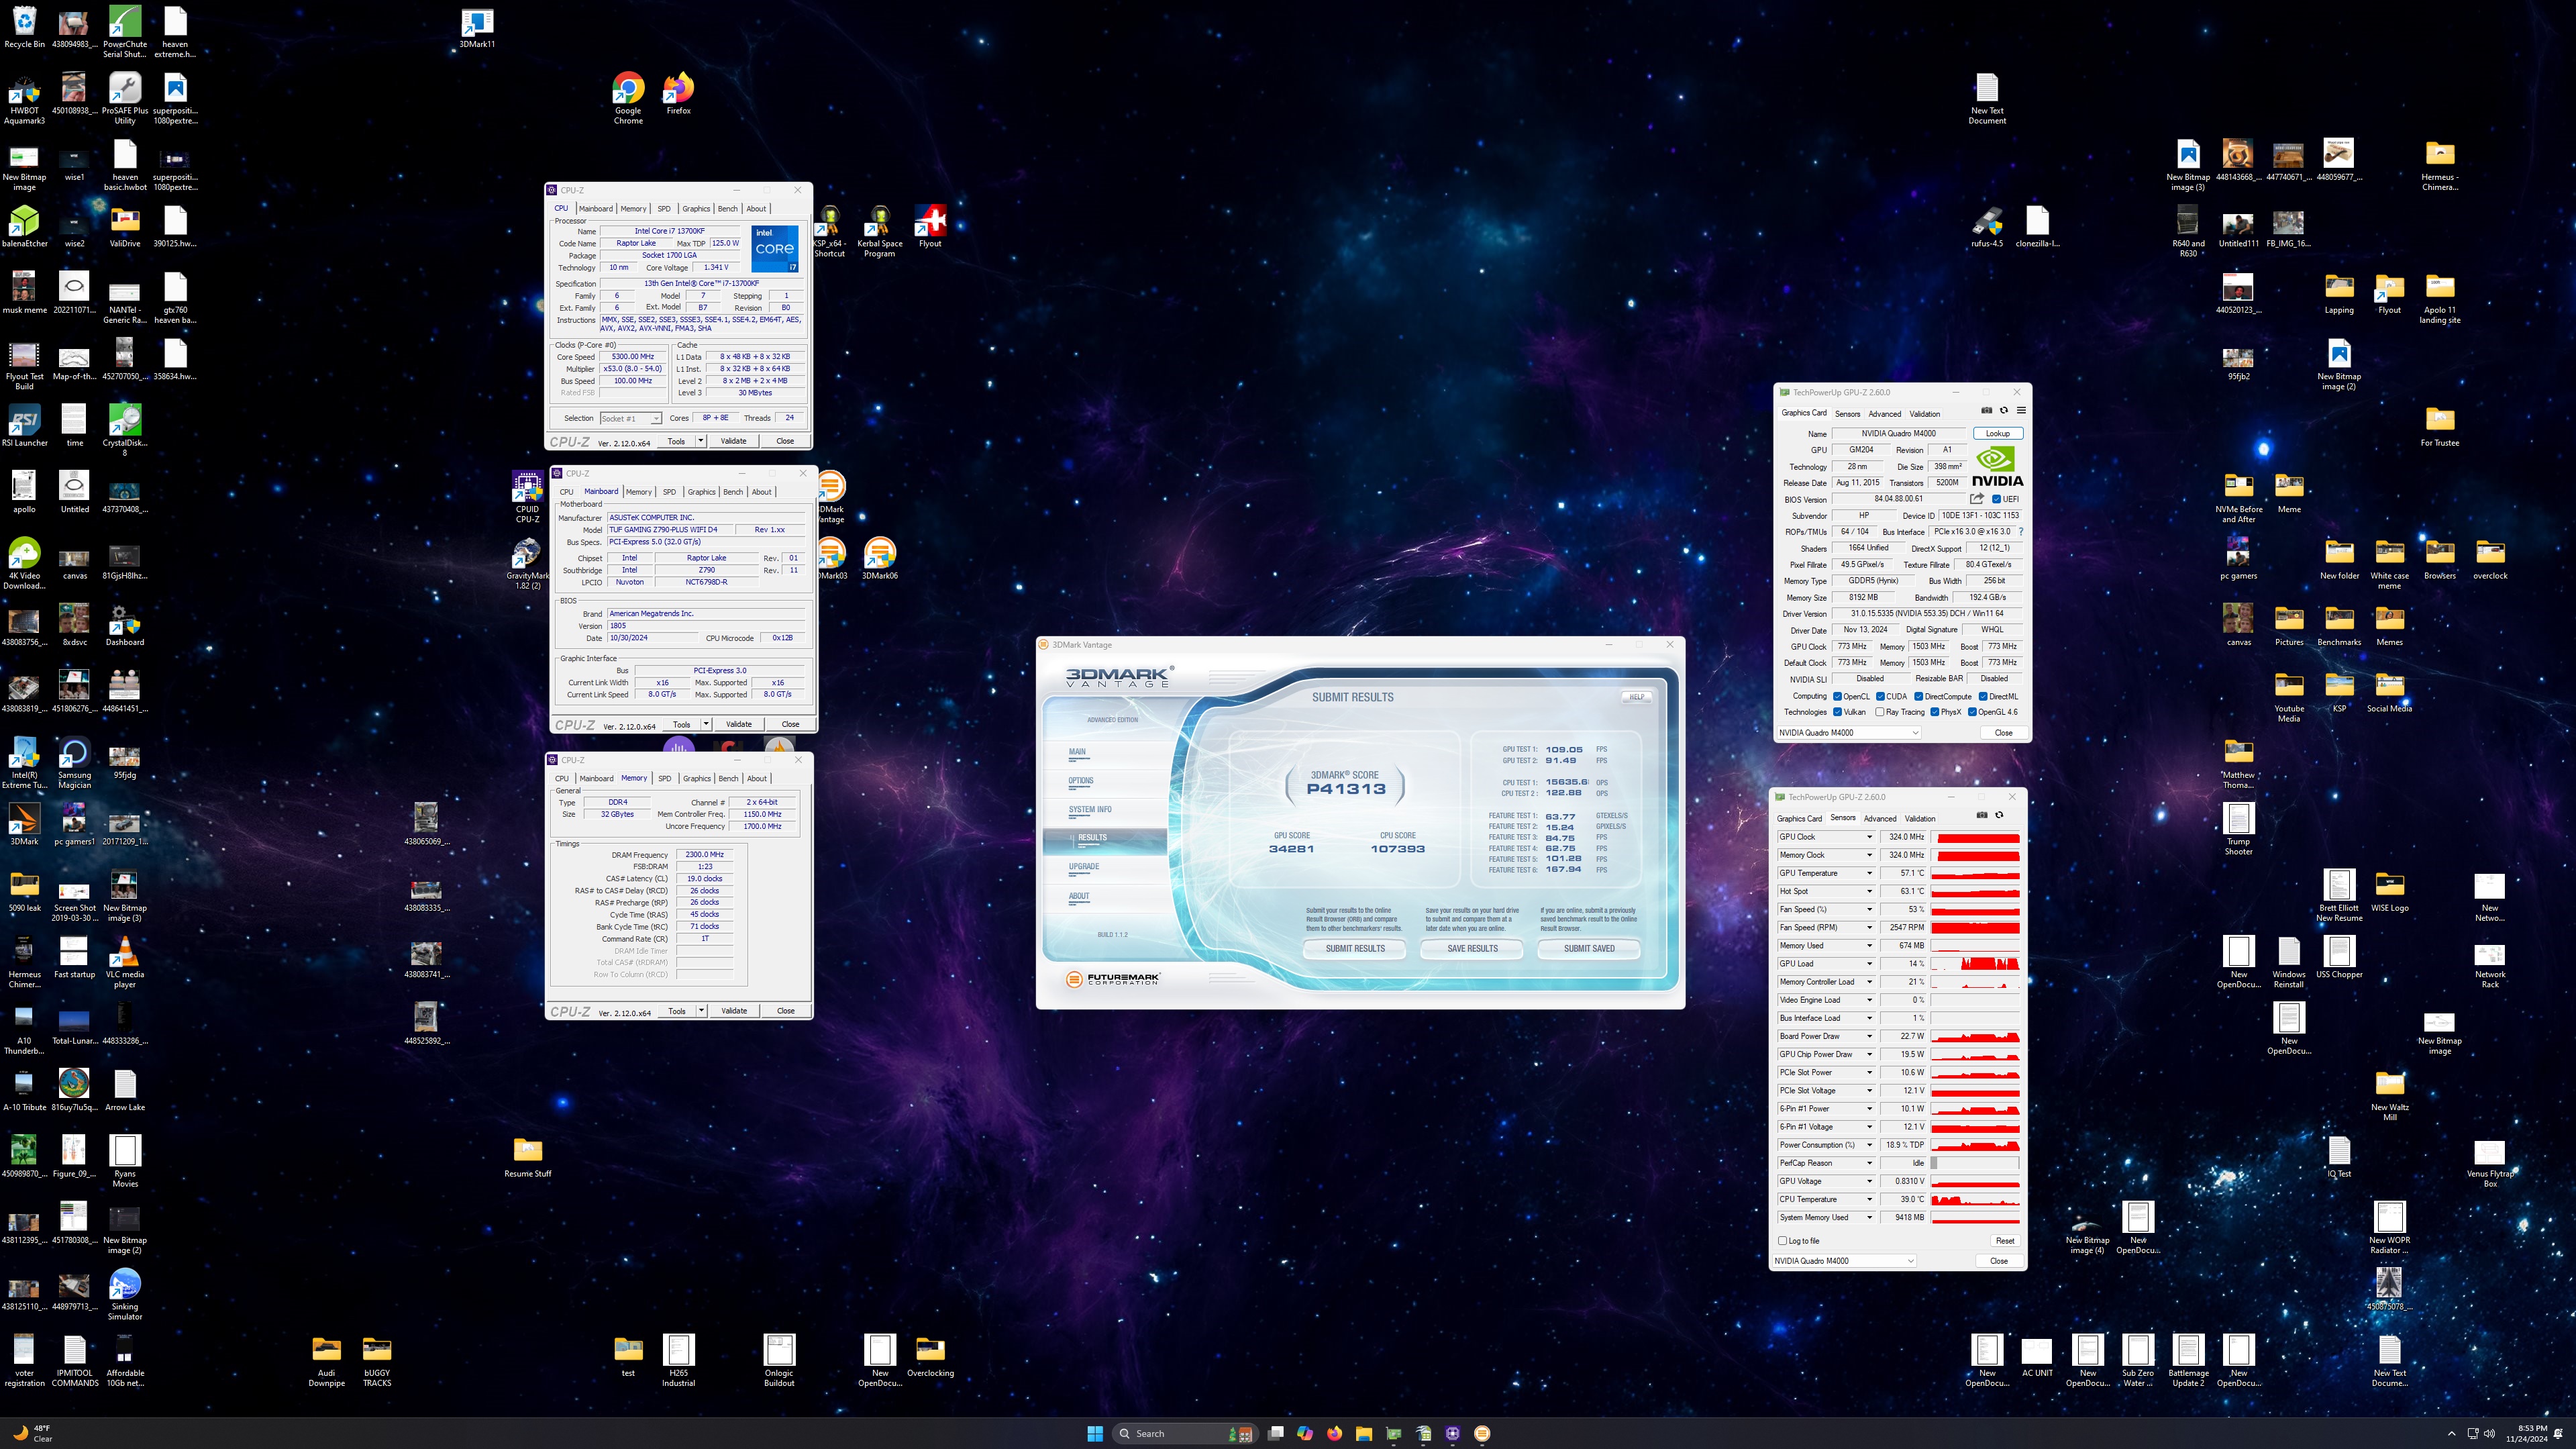This screenshot has height=1449, width=2576.
Task: Select the balenaEtcher desktop icon
Action: point(24,227)
